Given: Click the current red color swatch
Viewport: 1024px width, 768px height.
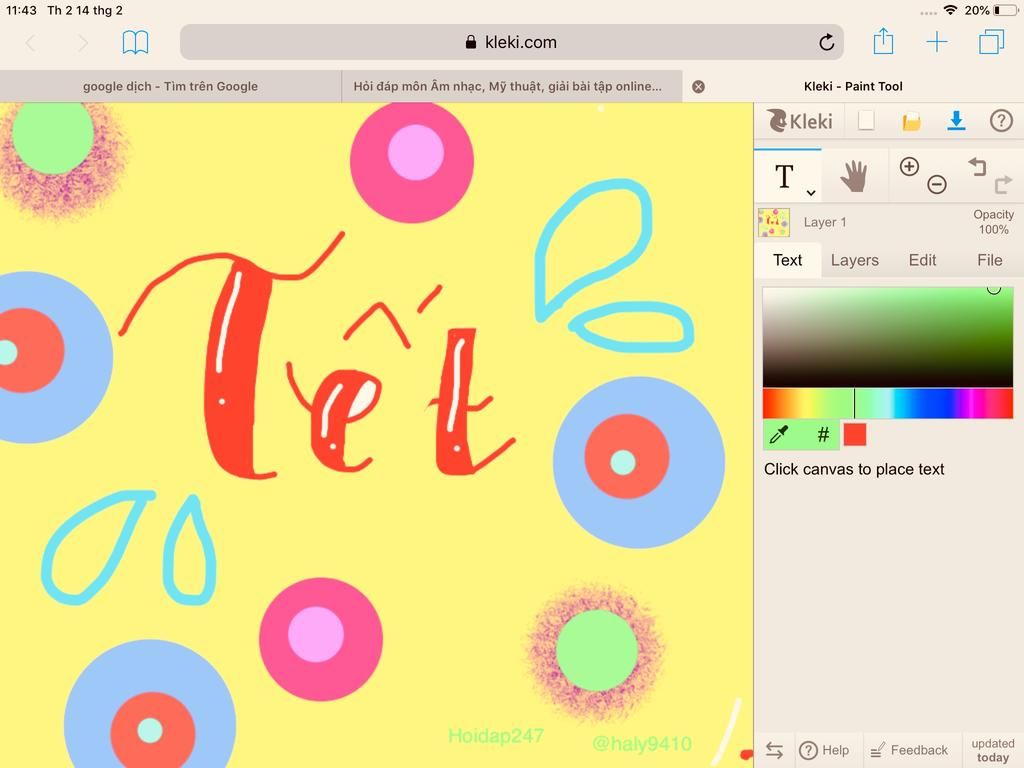Looking at the screenshot, I should pos(855,434).
